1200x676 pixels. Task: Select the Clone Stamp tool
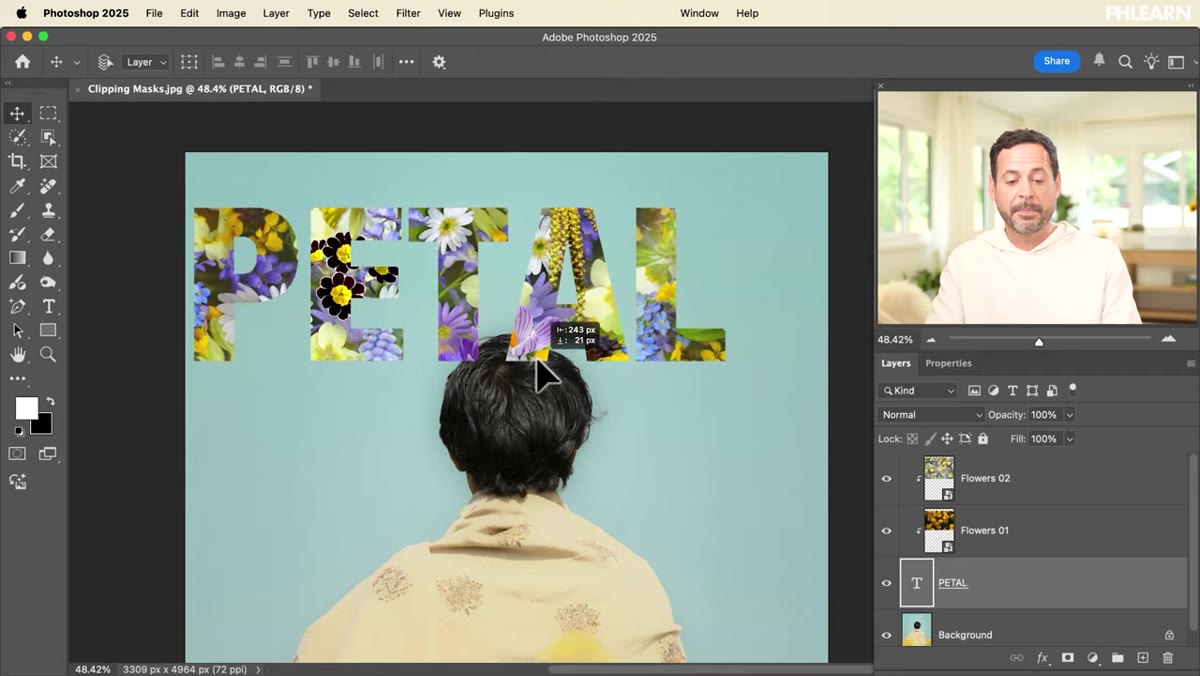coord(48,210)
